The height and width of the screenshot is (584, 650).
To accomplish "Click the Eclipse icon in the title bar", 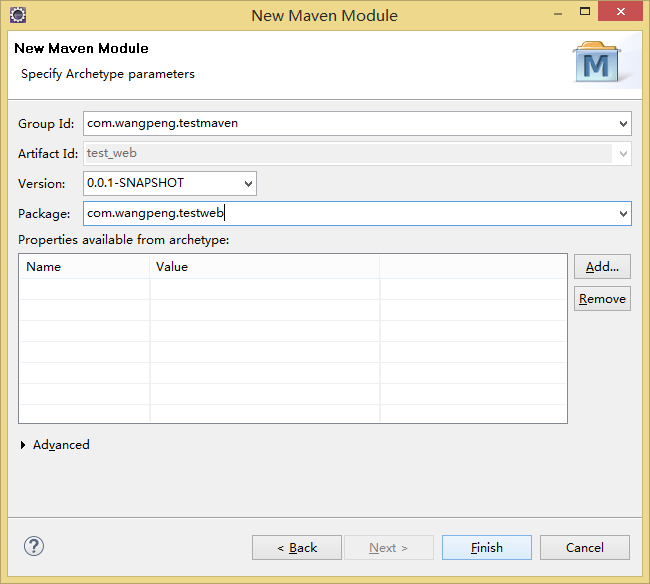I will click(x=18, y=15).
